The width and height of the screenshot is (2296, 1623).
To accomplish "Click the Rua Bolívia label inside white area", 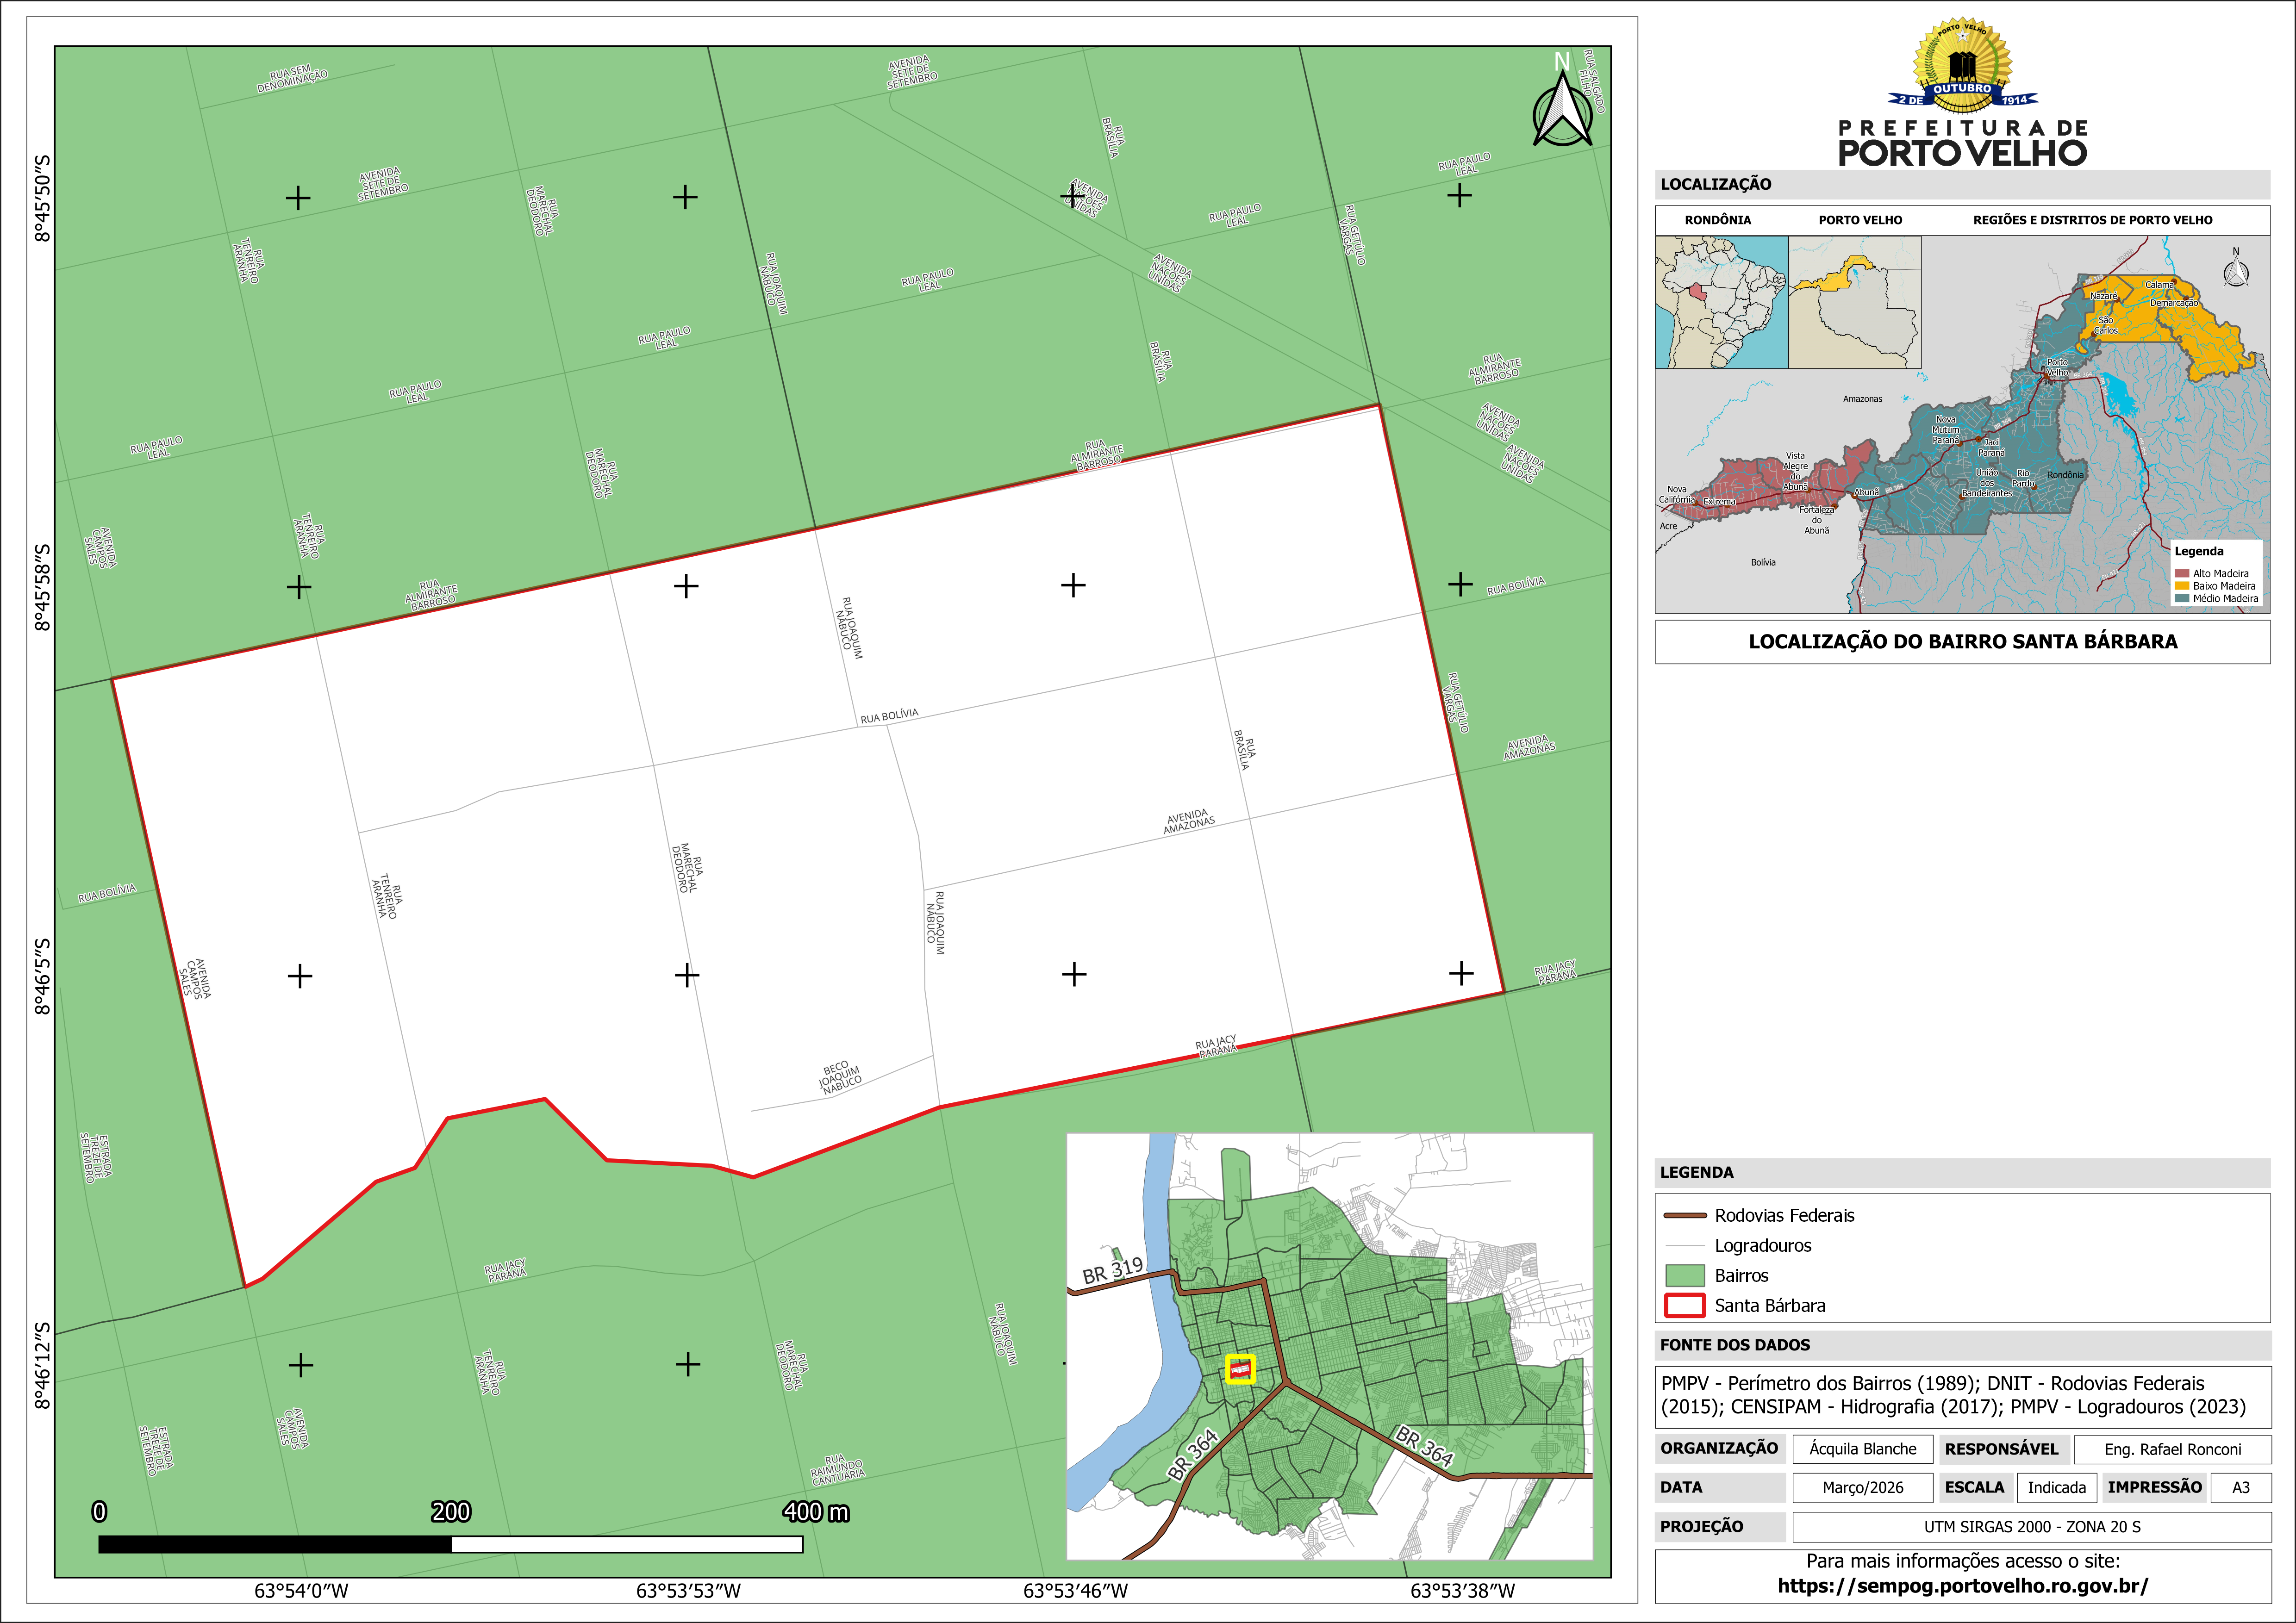I will [x=889, y=716].
